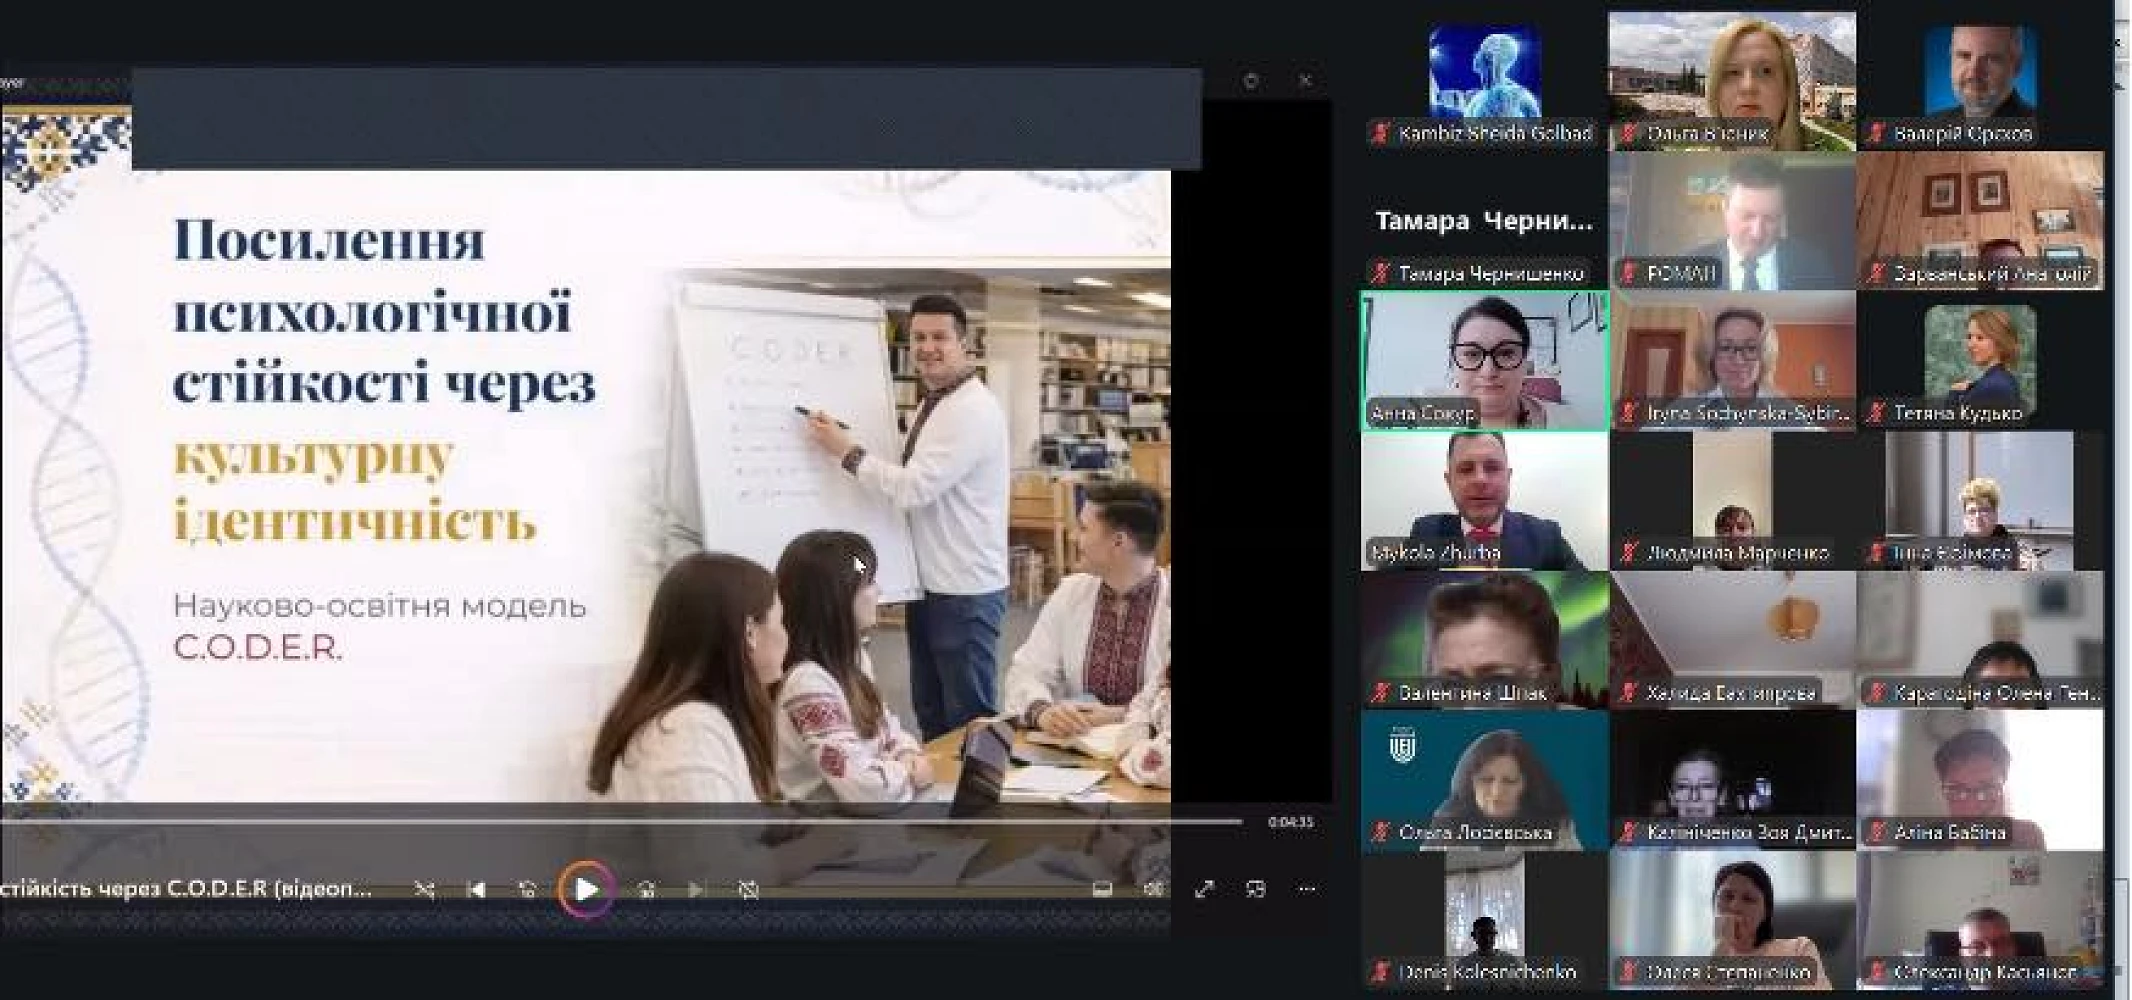Enter full screen with the expand arrows
The image size is (2132, 1000).
coord(1204,889)
